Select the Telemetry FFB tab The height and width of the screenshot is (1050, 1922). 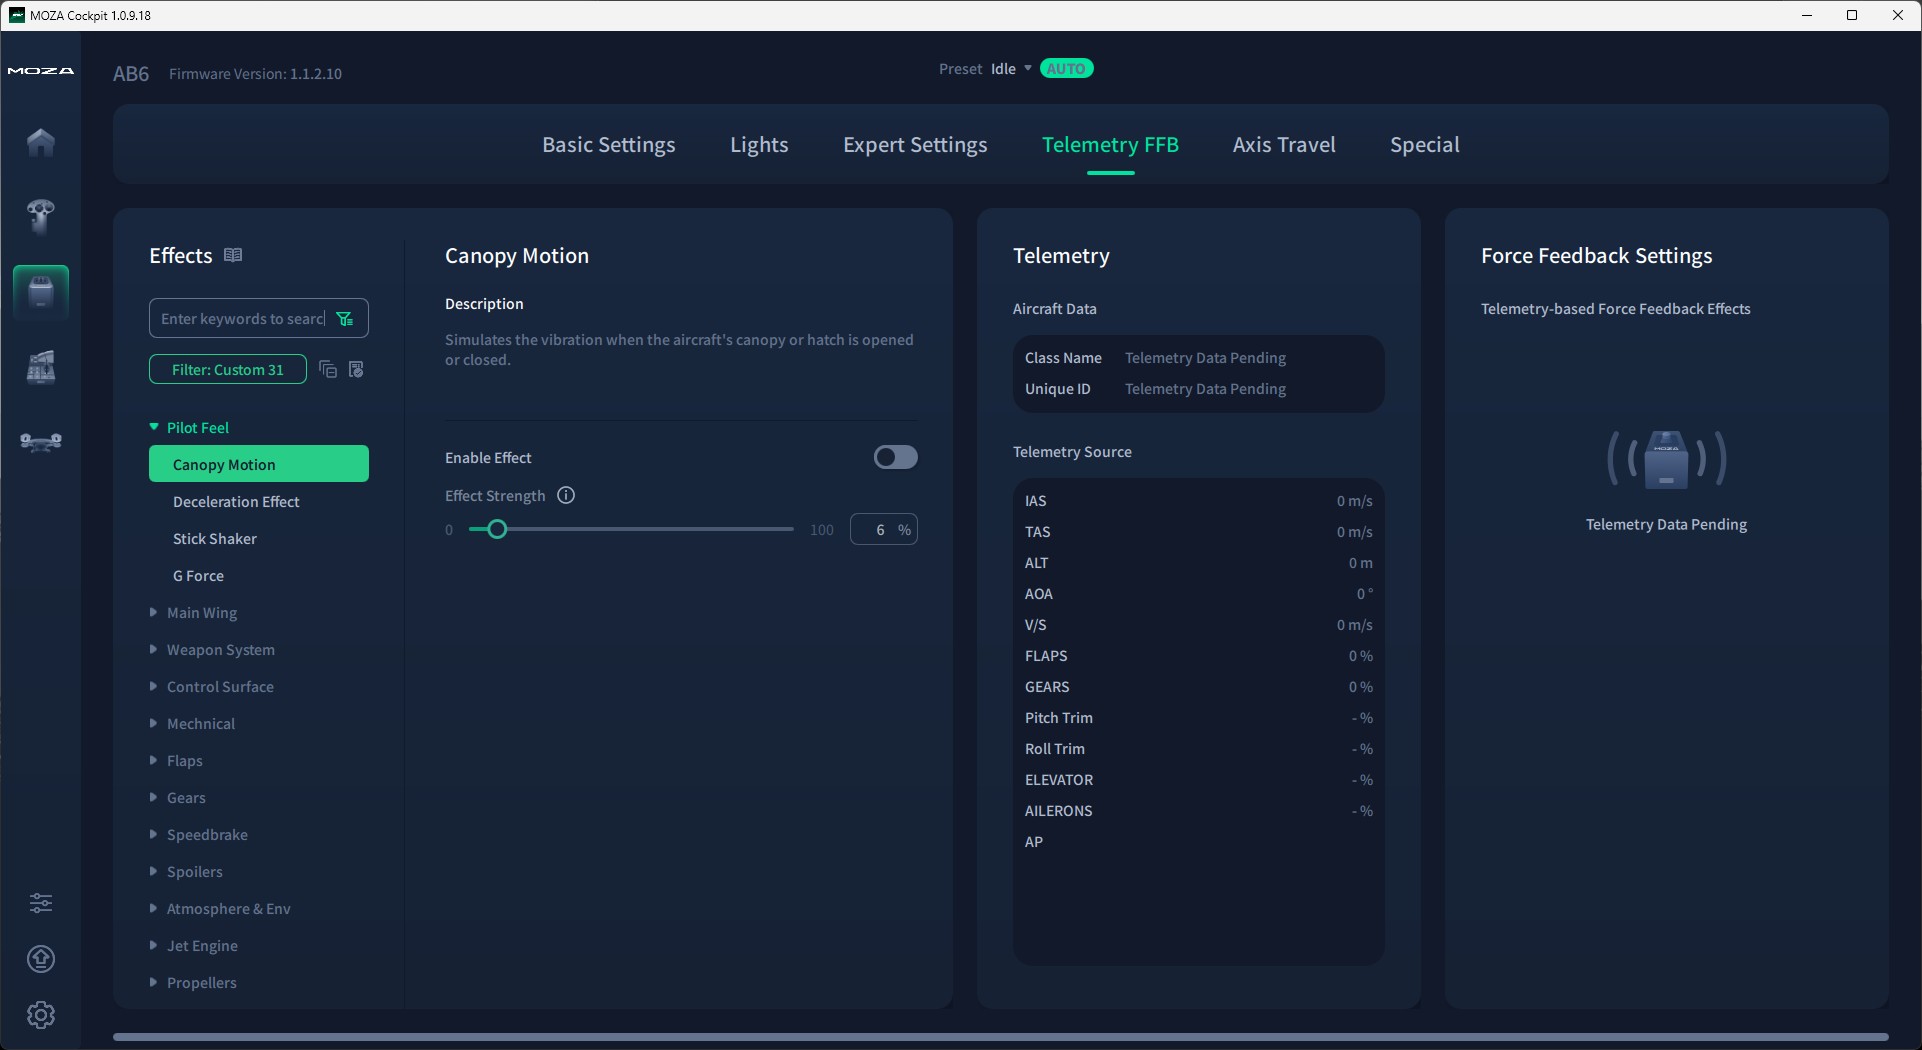(x=1110, y=145)
